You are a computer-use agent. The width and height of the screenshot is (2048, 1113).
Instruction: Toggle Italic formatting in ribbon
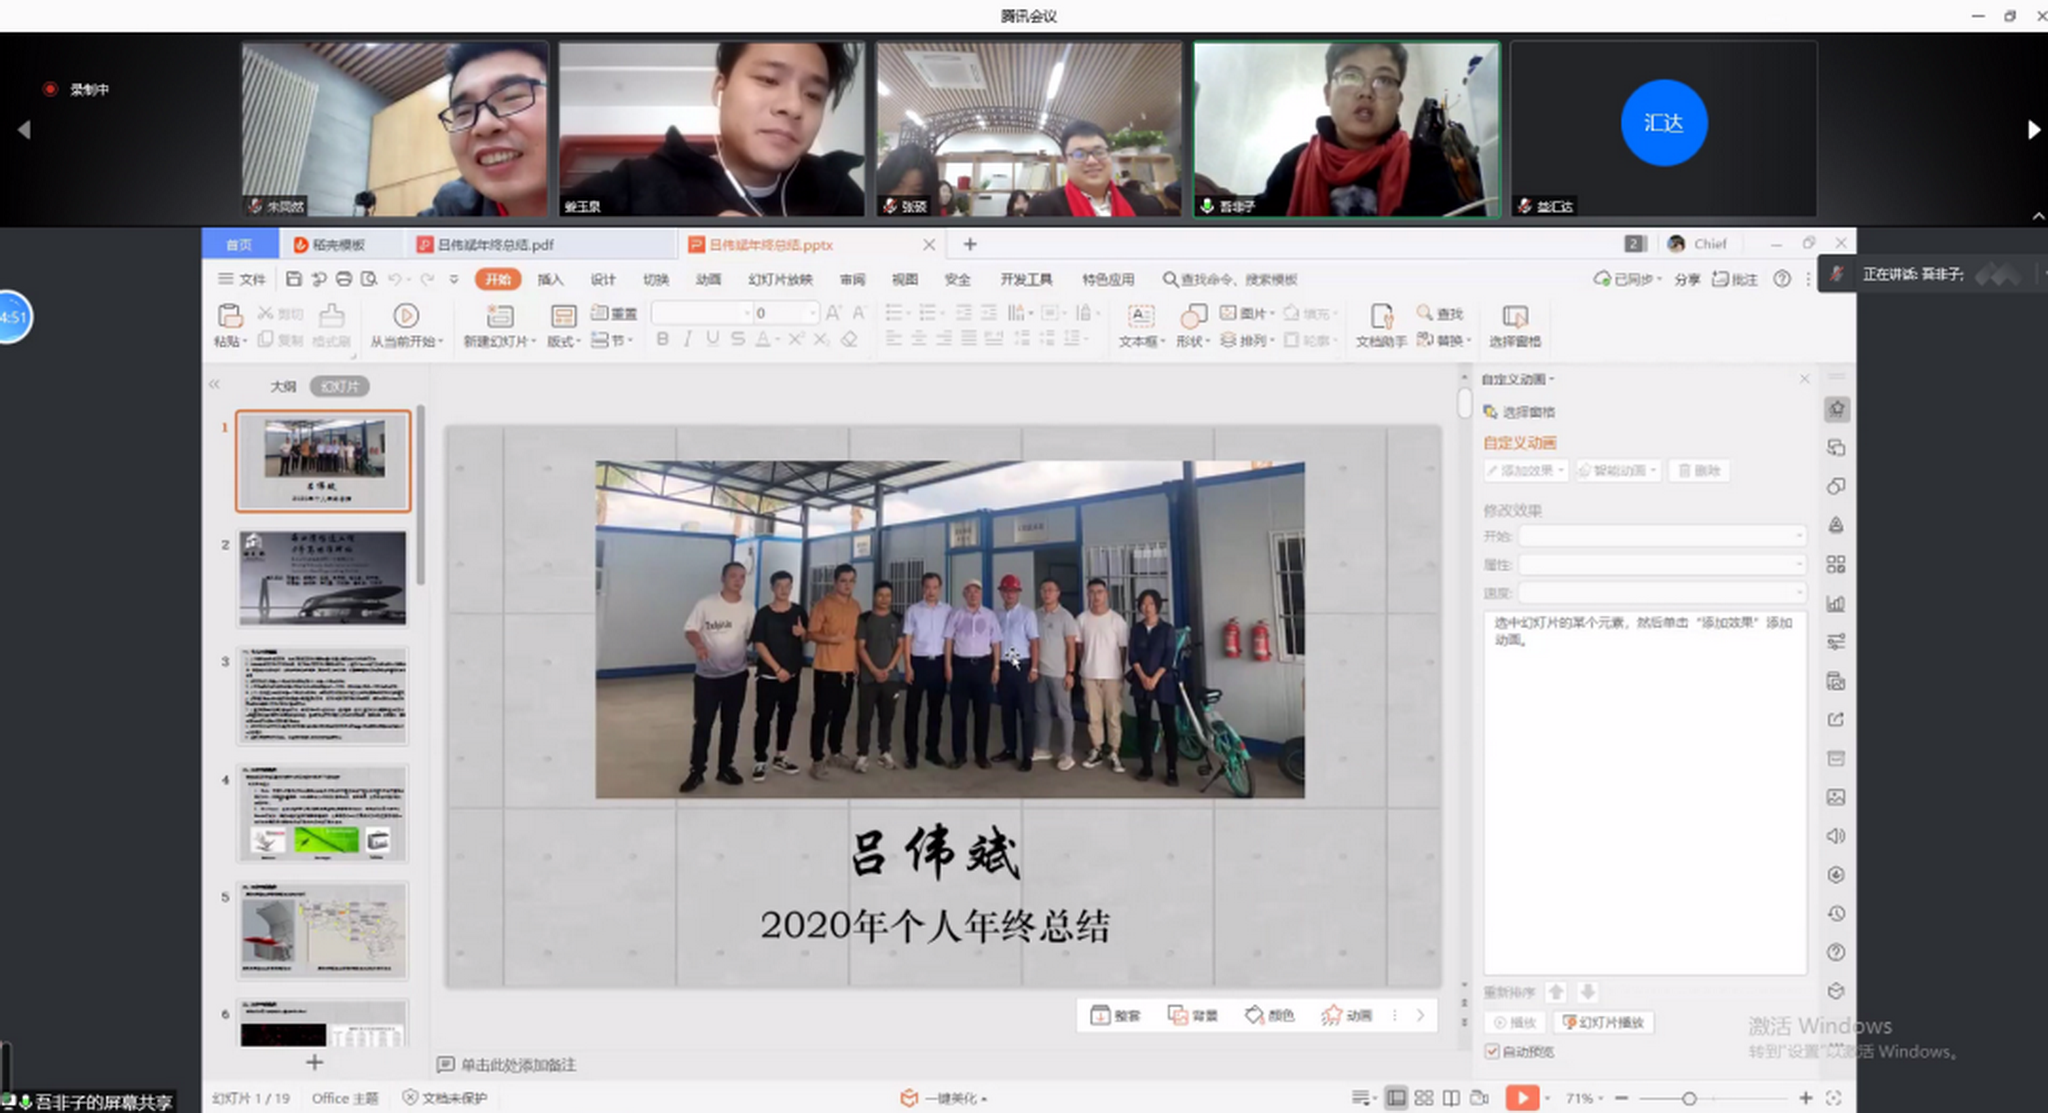[687, 340]
